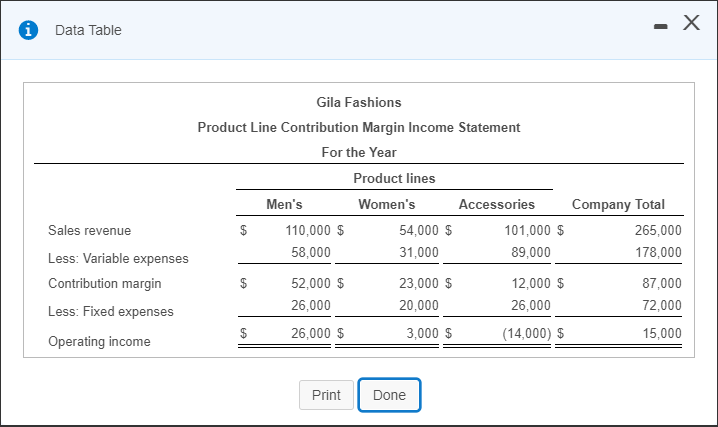Click Product Line Contribution Margin Income Statement title
Screen dimensions: 718x427
[359, 127]
